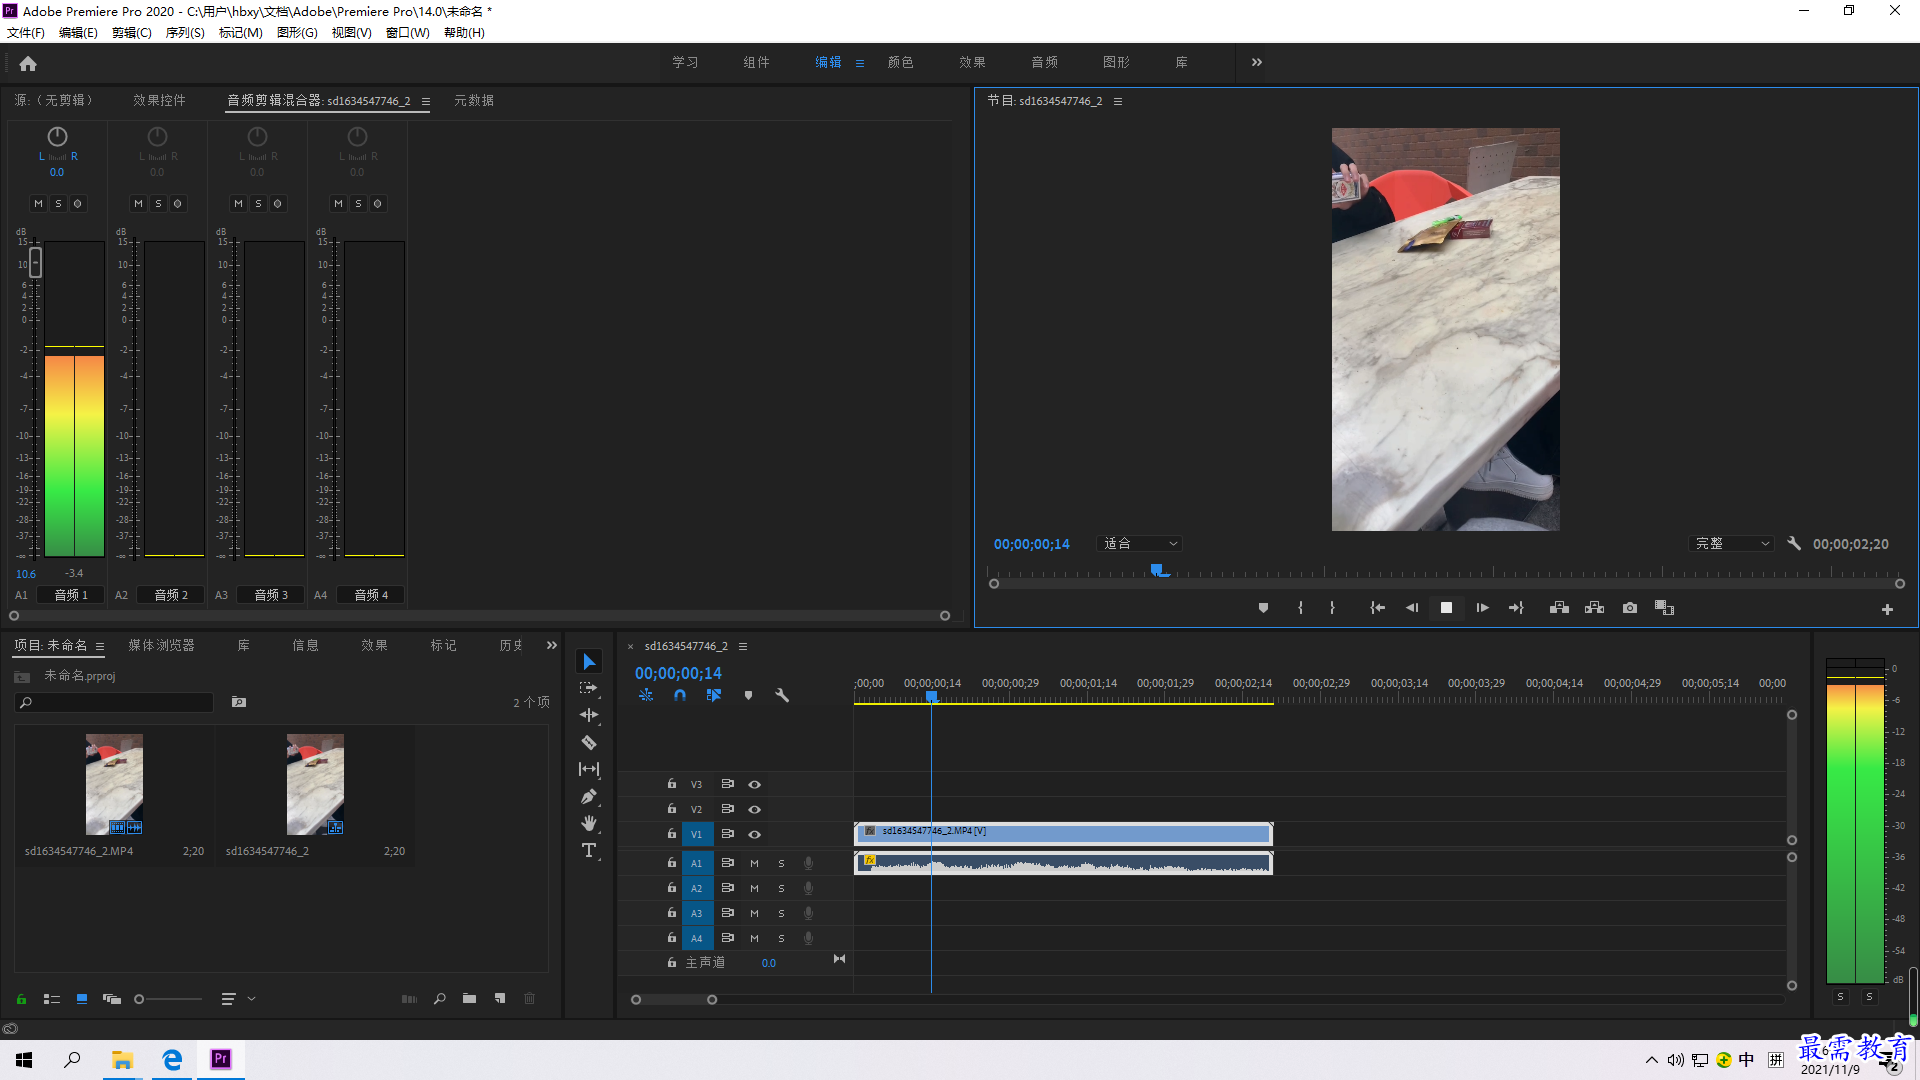Go to In point

[1377, 608]
